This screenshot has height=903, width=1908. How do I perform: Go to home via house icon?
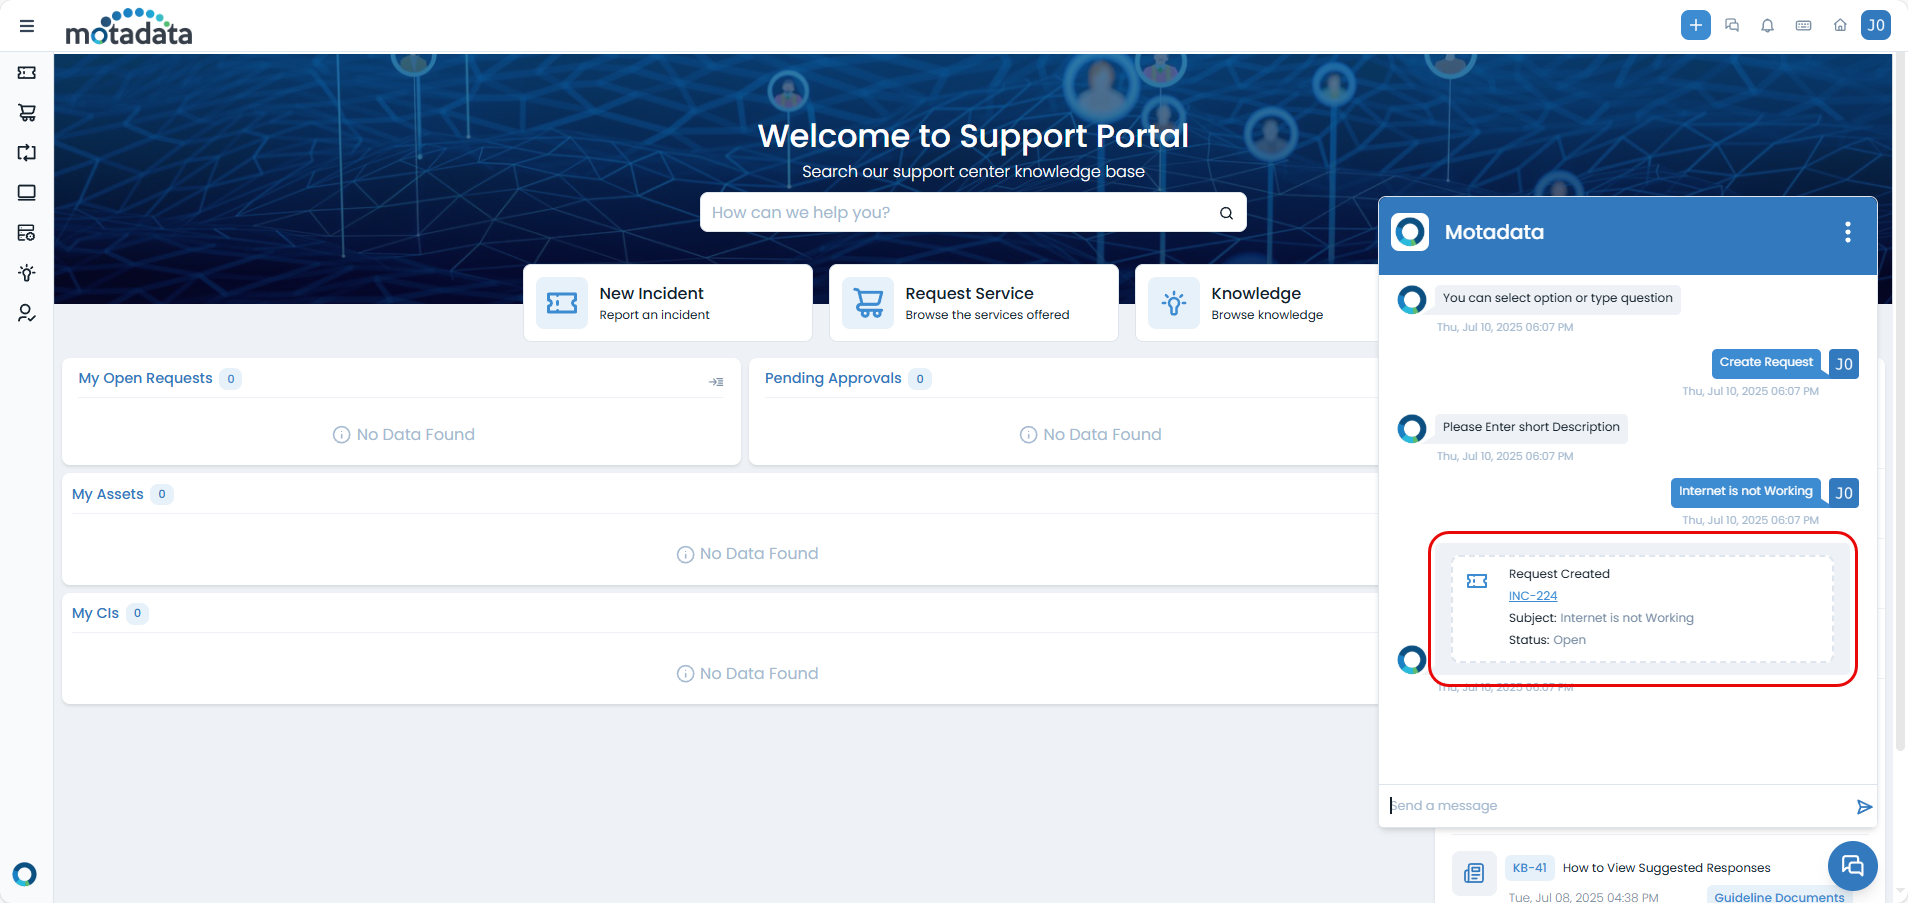1839,26
